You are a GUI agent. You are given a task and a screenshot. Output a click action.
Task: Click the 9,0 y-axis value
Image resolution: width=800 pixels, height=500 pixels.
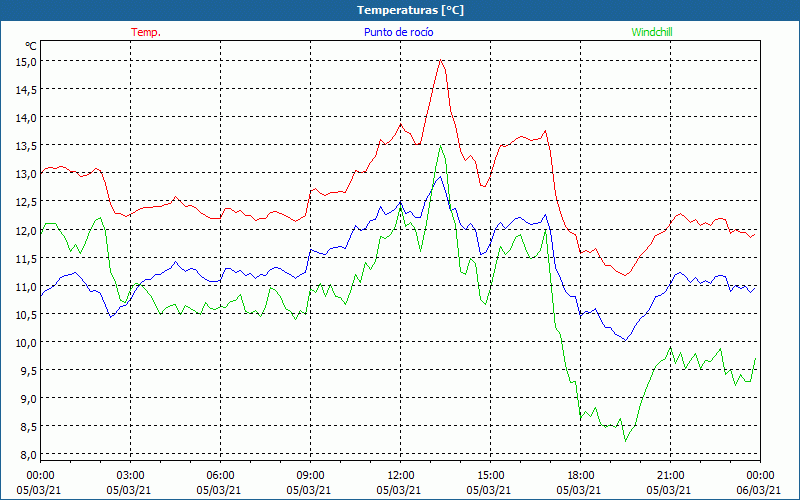pyautogui.click(x=30, y=399)
